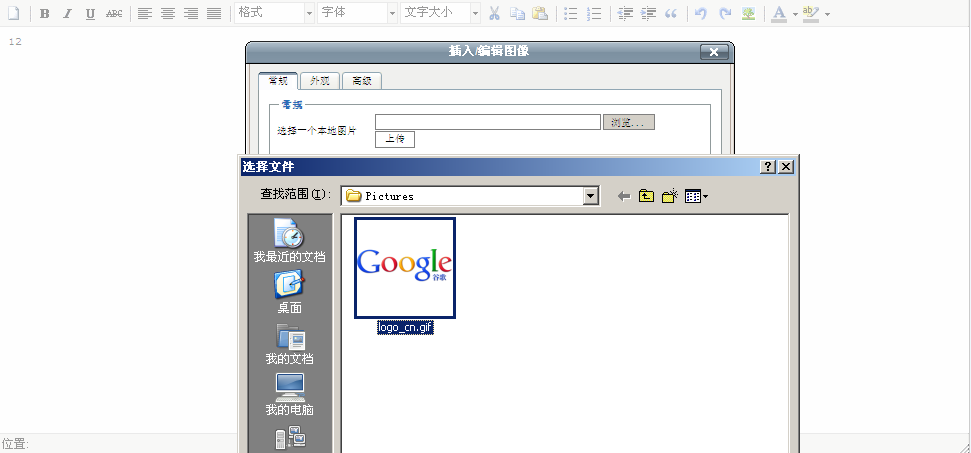
Task: Click the background highlight color button
Action: (811, 13)
